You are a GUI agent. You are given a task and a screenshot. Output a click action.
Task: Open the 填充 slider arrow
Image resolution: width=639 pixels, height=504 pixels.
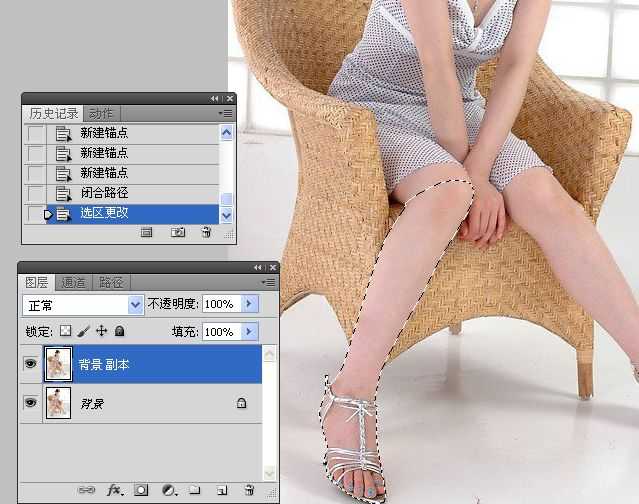coord(249,332)
